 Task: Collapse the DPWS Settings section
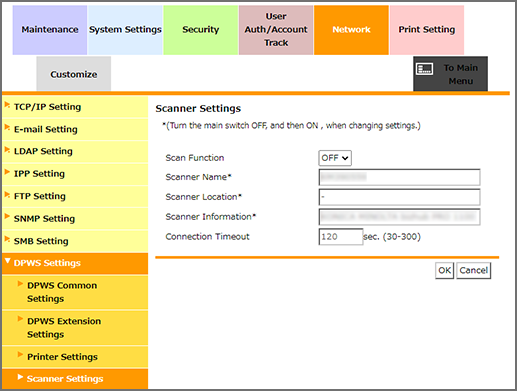tap(75, 263)
